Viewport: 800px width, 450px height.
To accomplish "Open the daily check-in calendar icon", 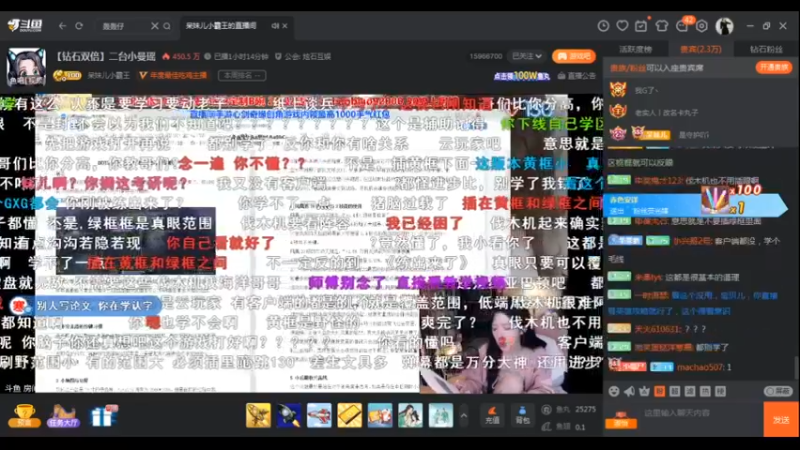I will click(x=641, y=26).
